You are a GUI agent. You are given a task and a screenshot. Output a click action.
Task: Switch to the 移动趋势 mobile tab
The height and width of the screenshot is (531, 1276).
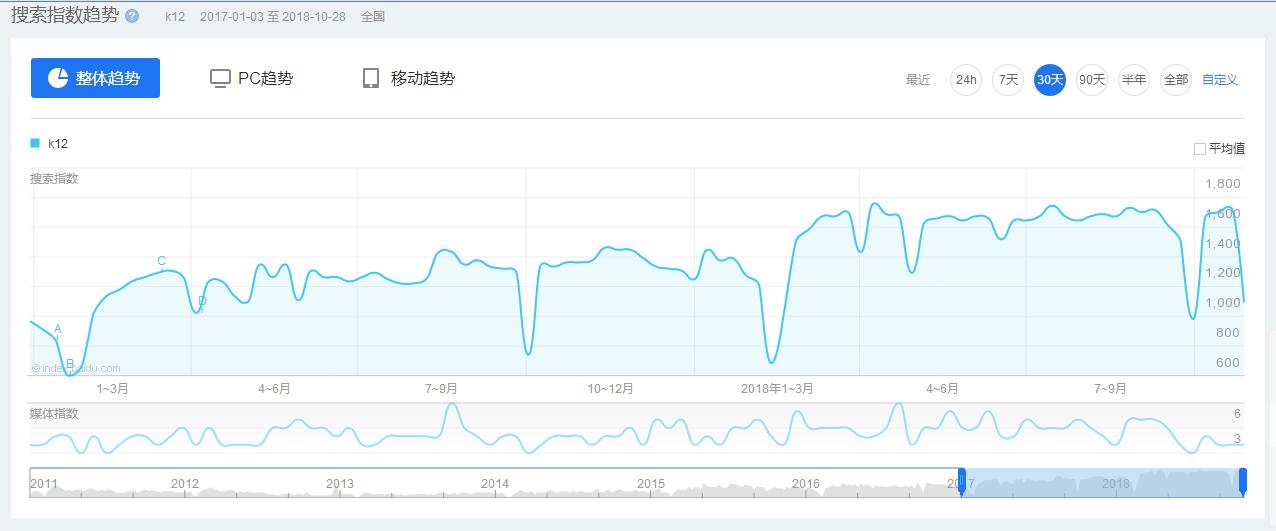(408, 78)
